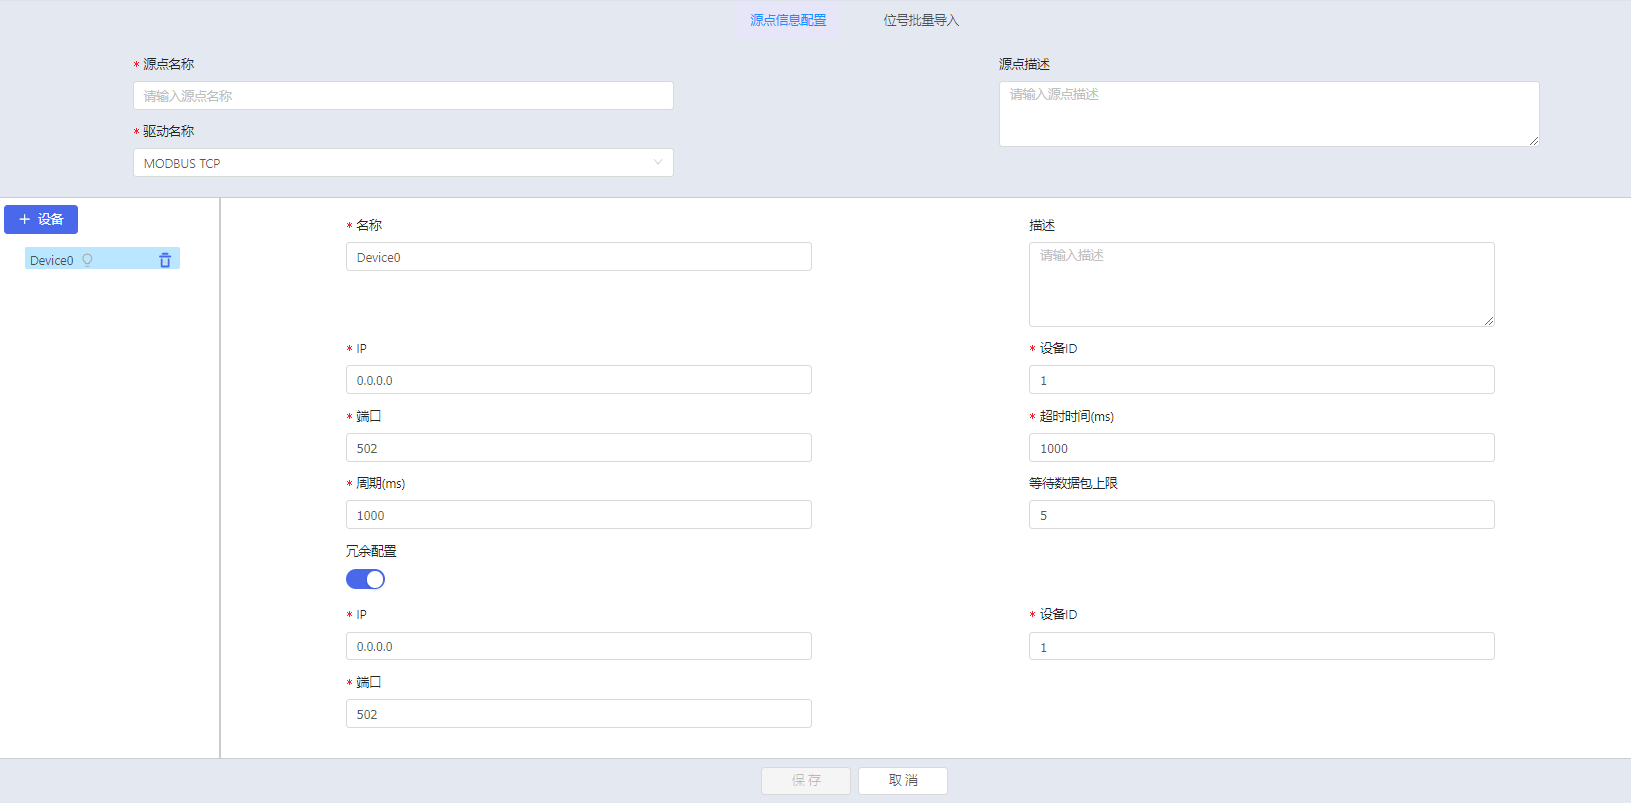Click the redundant 端口 field at the bottom
This screenshot has width=1631, height=803.
click(578, 714)
